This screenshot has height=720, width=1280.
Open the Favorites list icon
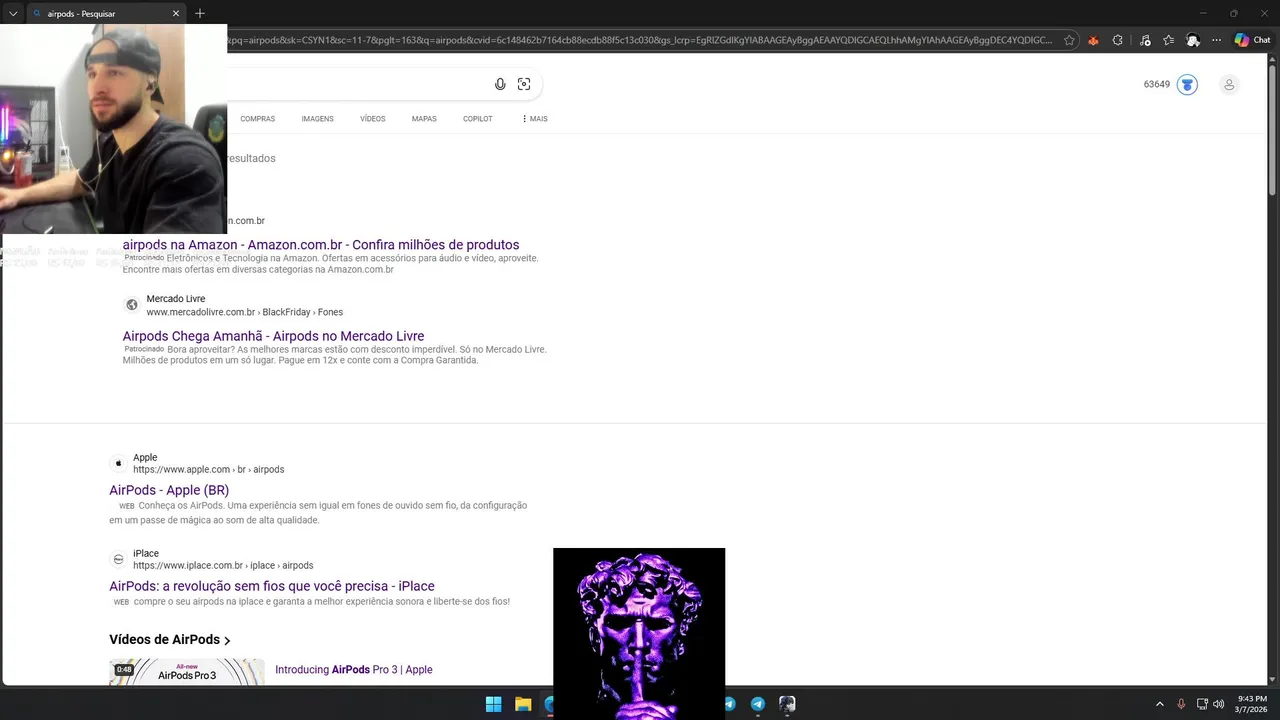[x=1168, y=41]
